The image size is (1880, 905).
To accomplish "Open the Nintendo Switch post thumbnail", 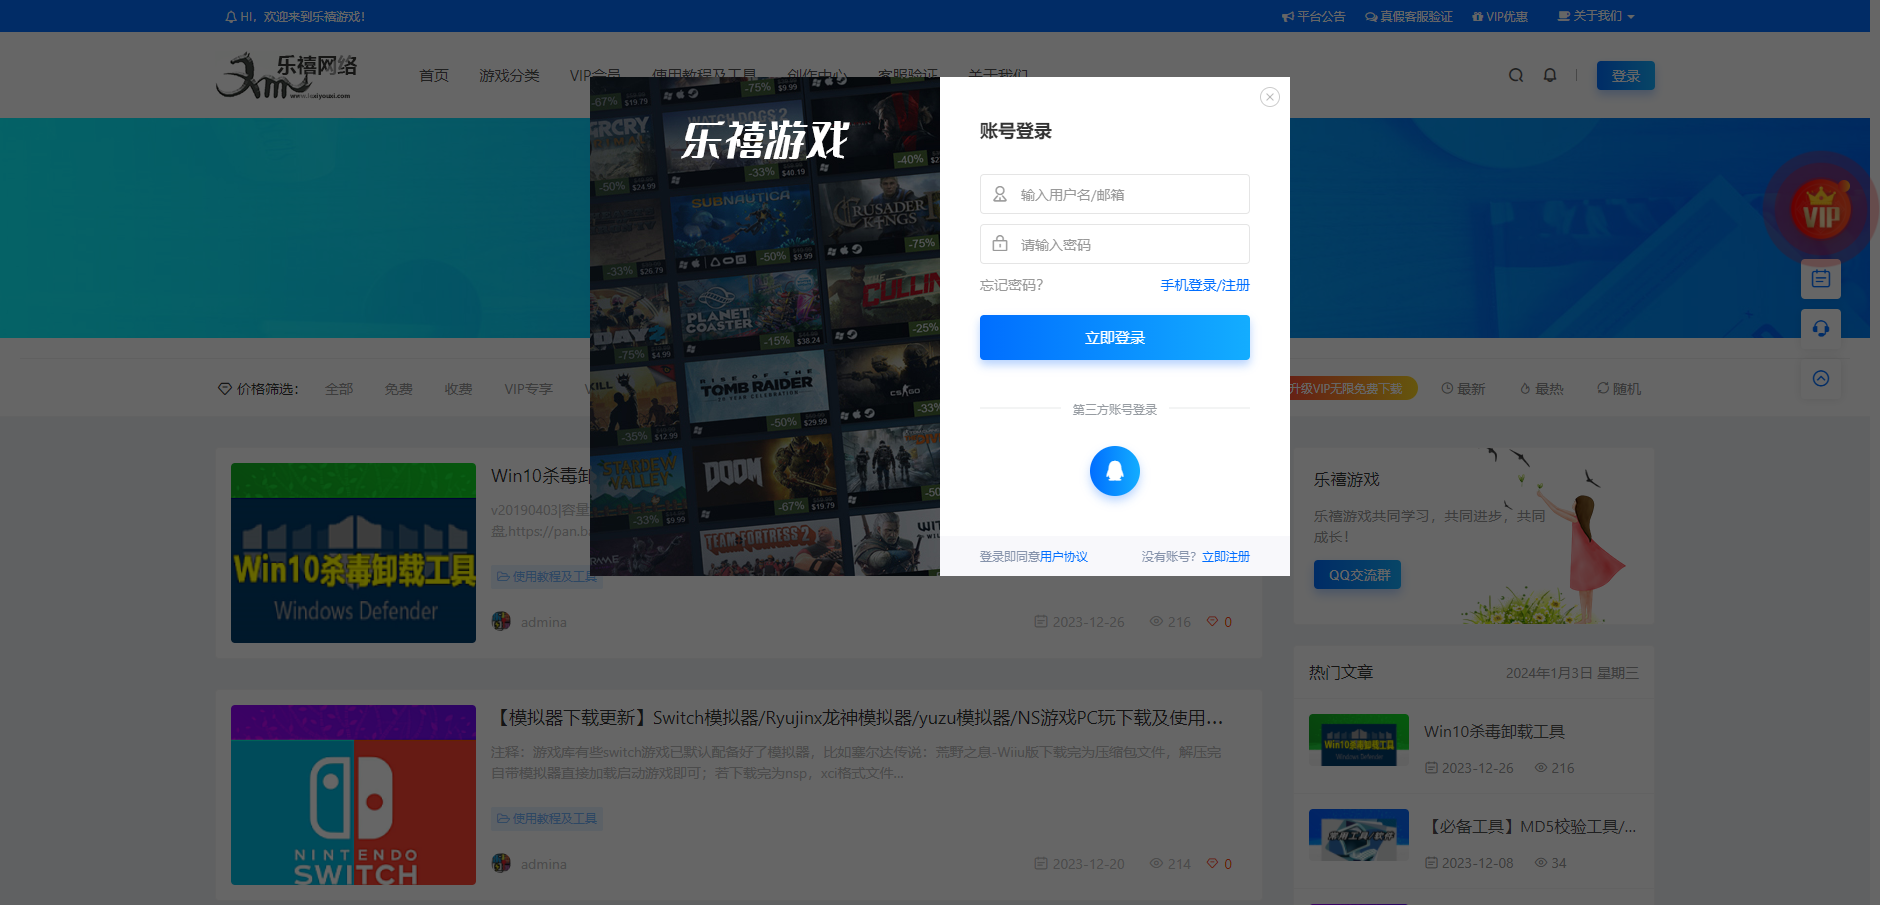I will click(x=353, y=794).
